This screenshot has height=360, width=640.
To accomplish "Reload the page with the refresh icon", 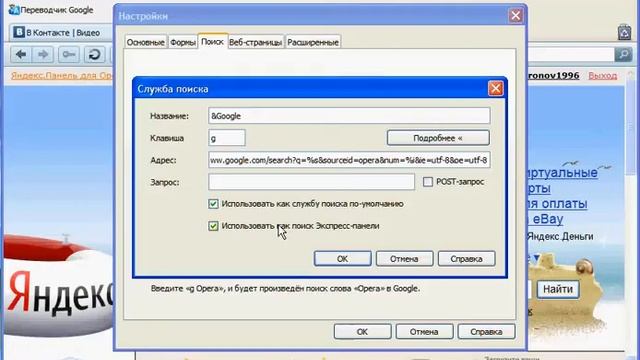I will pos(95,55).
